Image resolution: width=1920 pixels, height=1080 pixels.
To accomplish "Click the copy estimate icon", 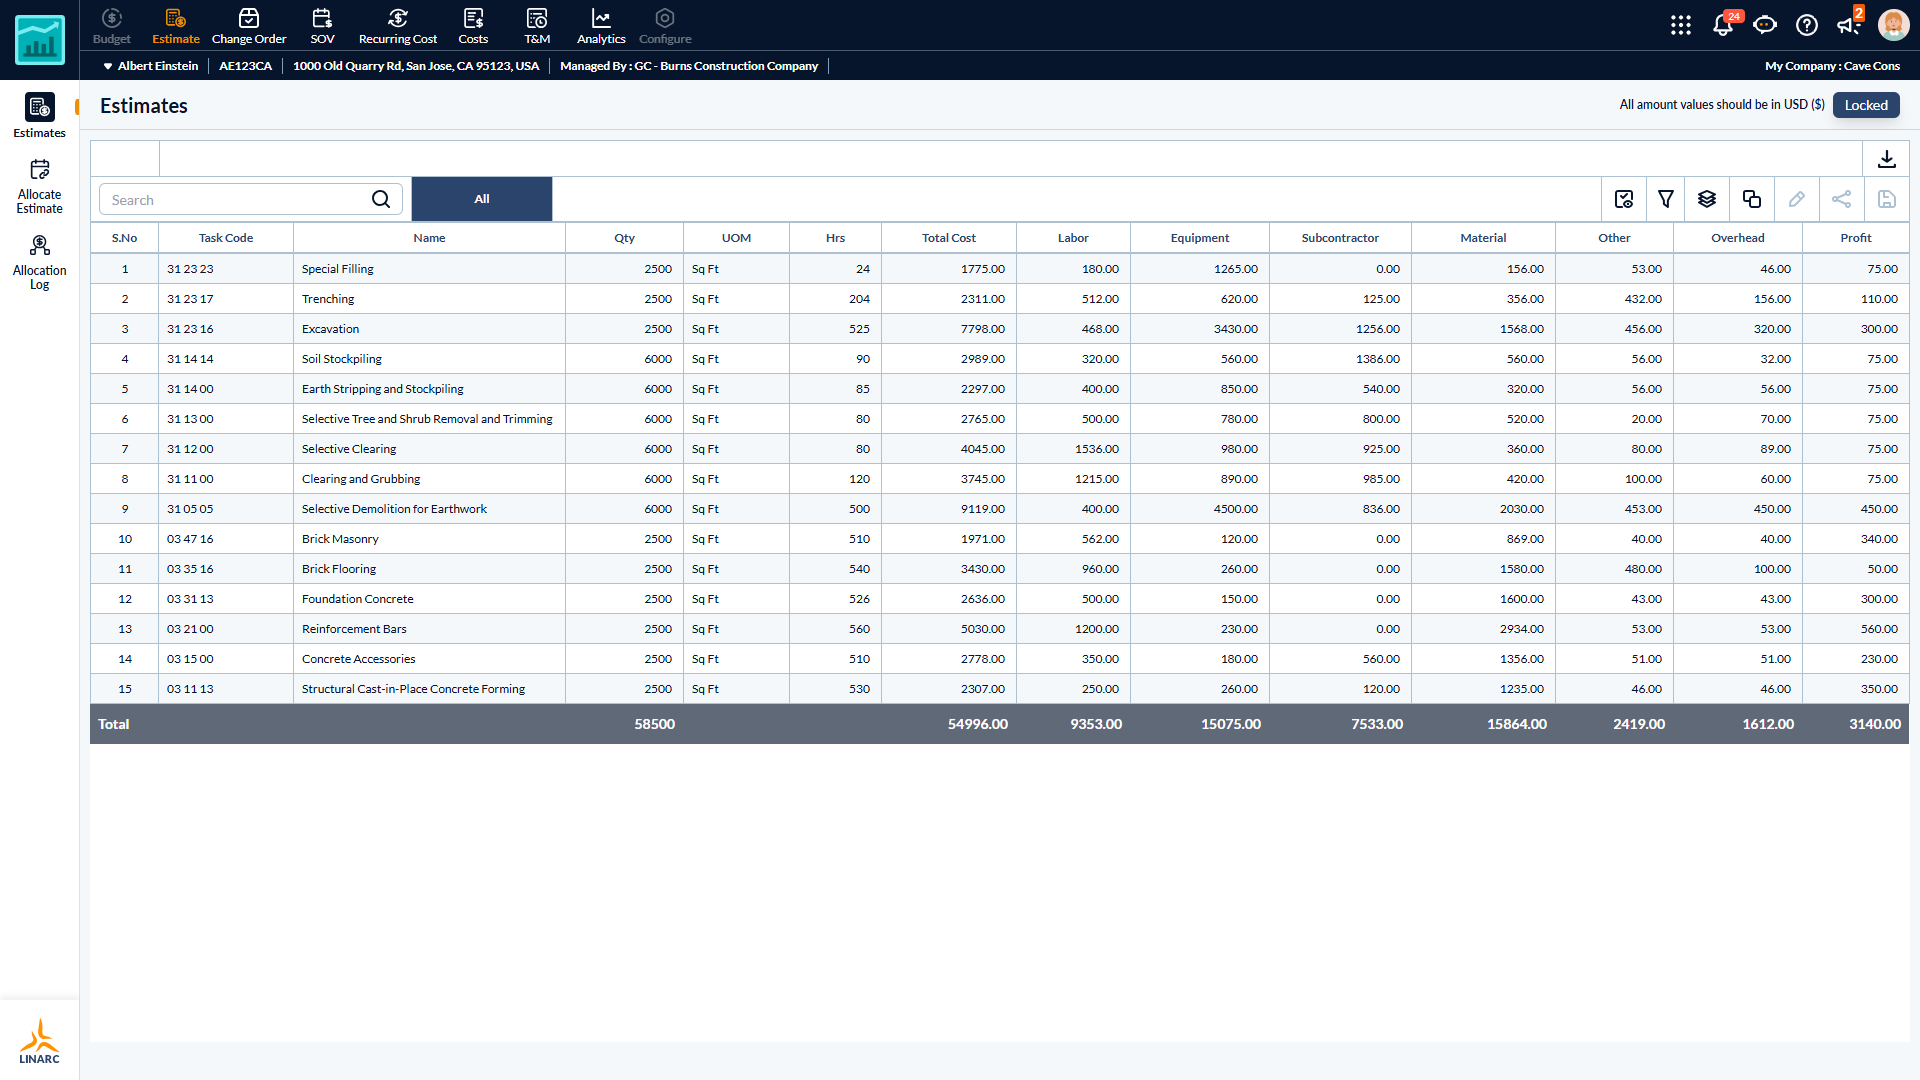I will click(x=1751, y=199).
